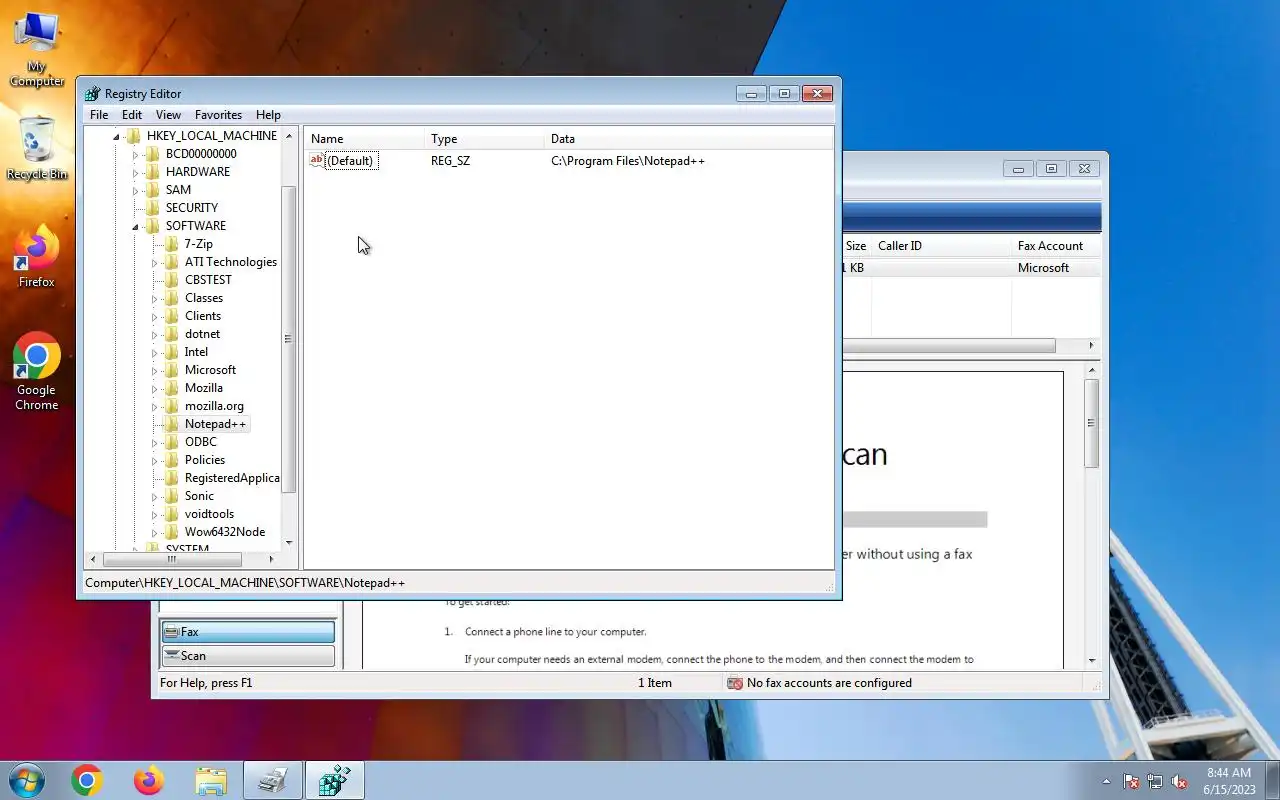
Task: Expand the ATI Technologies key
Action: (155, 262)
